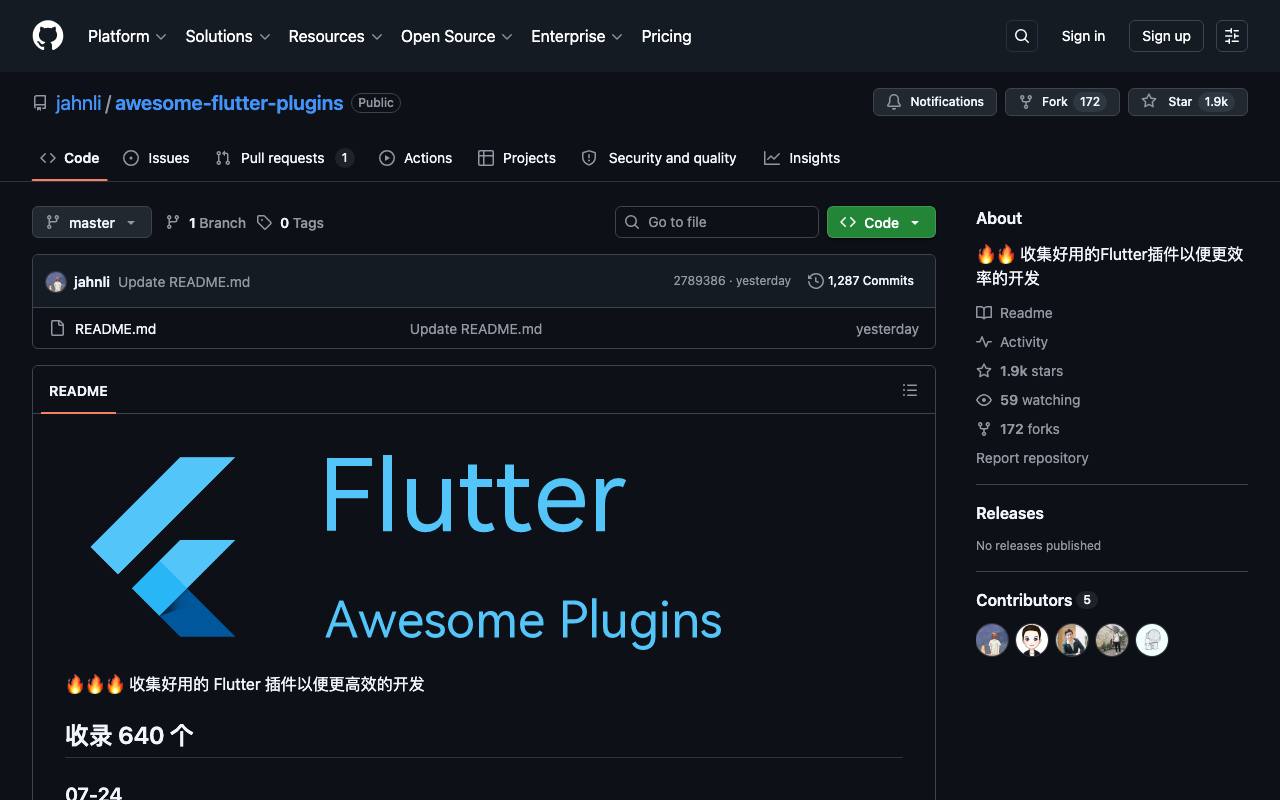Expand the Open Source menu
This screenshot has height=800, width=1280.
[x=457, y=36]
